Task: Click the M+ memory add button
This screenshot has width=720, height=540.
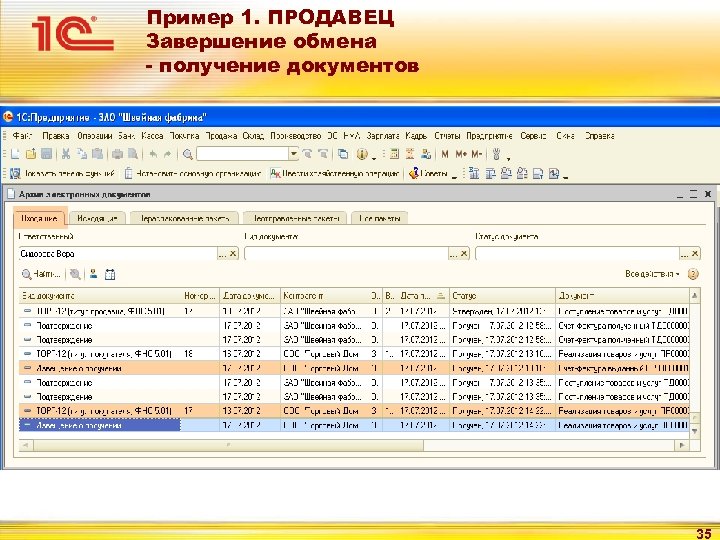Action: click(x=461, y=154)
